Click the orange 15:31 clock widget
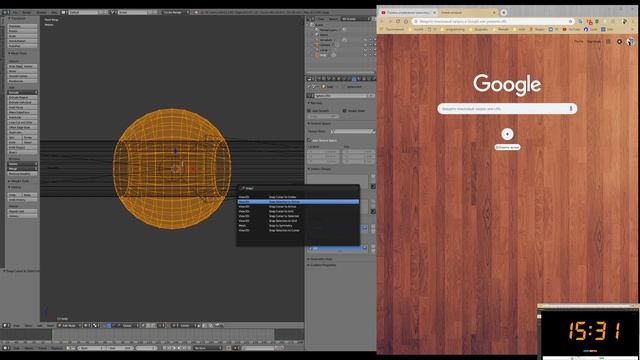Image resolution: width=640 pixels, height=360 pixels. click(594, 331)
